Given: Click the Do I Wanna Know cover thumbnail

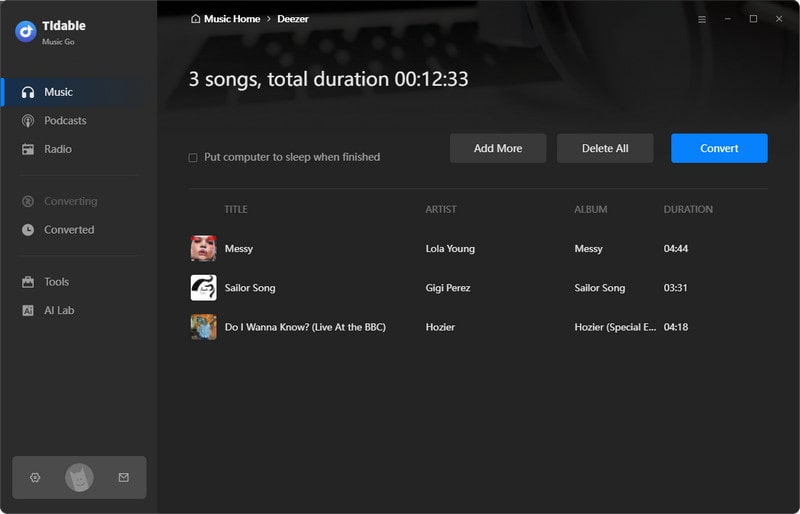Looking at the screenshot, I should click(204, 327).
